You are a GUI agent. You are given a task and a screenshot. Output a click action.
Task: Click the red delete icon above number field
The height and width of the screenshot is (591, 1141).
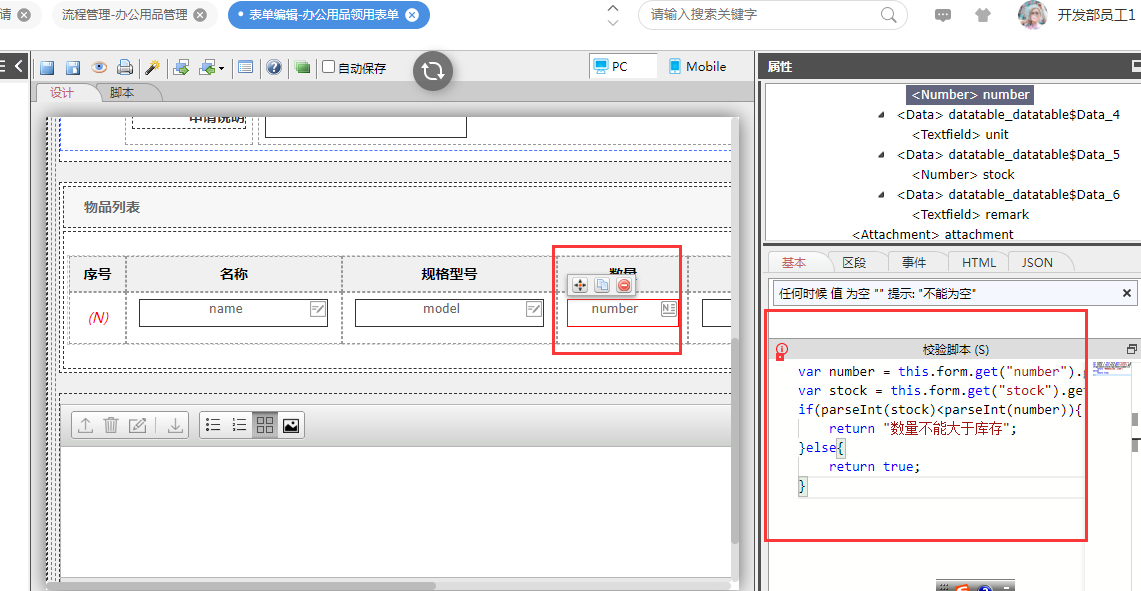(624, 285)
